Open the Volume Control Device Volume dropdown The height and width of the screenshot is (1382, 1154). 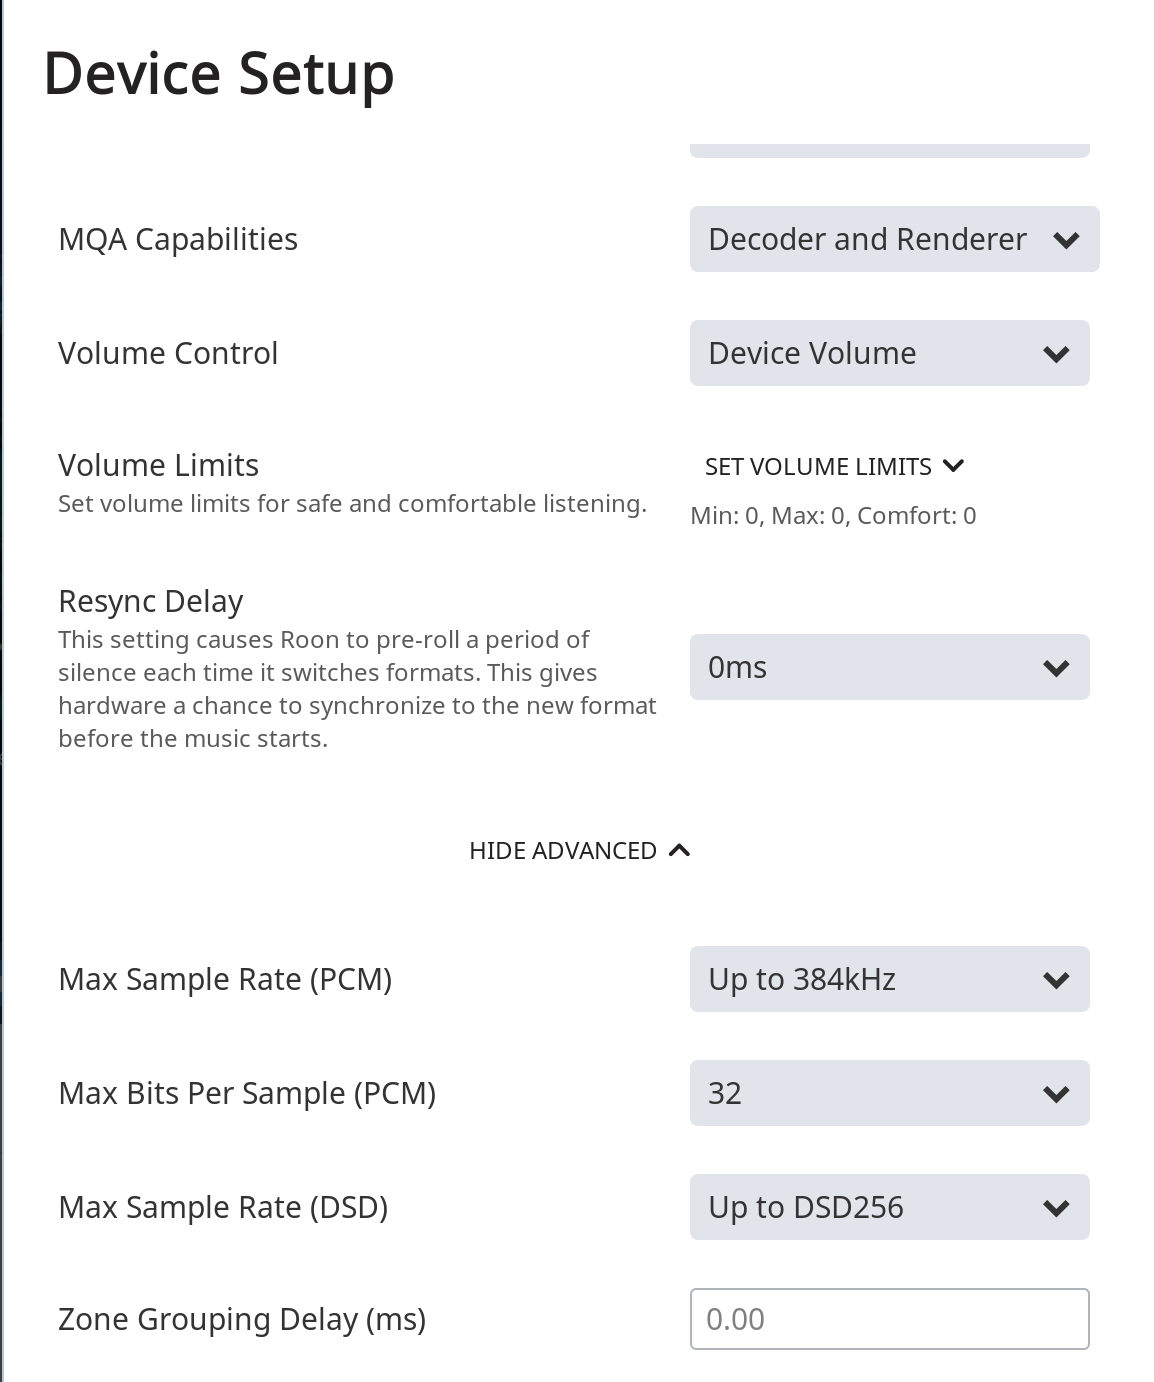tap(890, 353)
